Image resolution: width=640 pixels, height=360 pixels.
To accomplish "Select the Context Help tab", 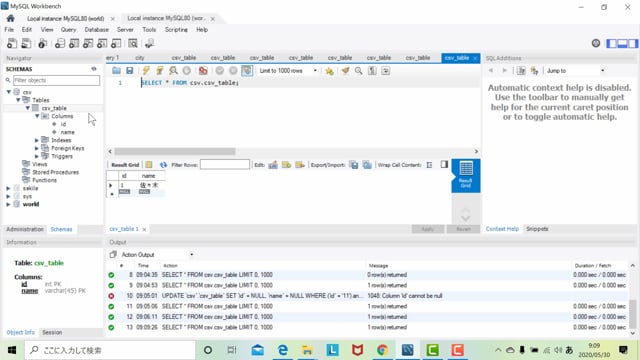I will (502, 229).
